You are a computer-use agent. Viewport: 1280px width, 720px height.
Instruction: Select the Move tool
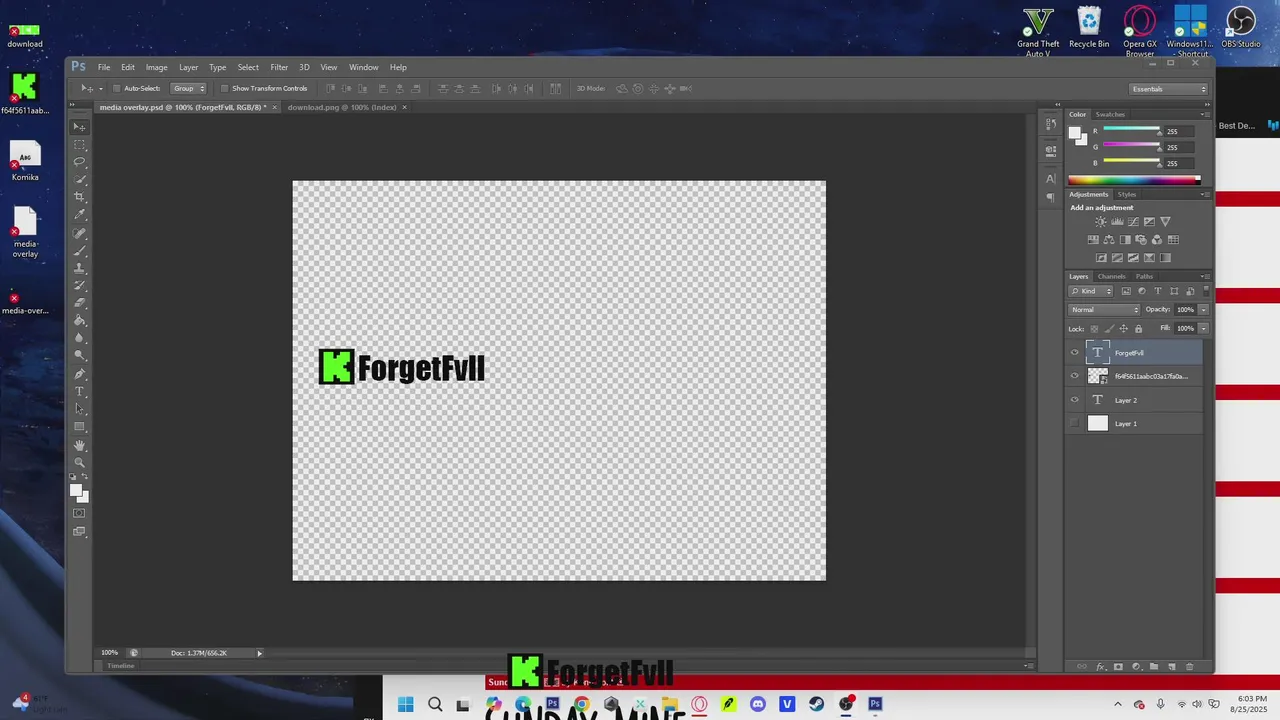[x=80, y=126]
